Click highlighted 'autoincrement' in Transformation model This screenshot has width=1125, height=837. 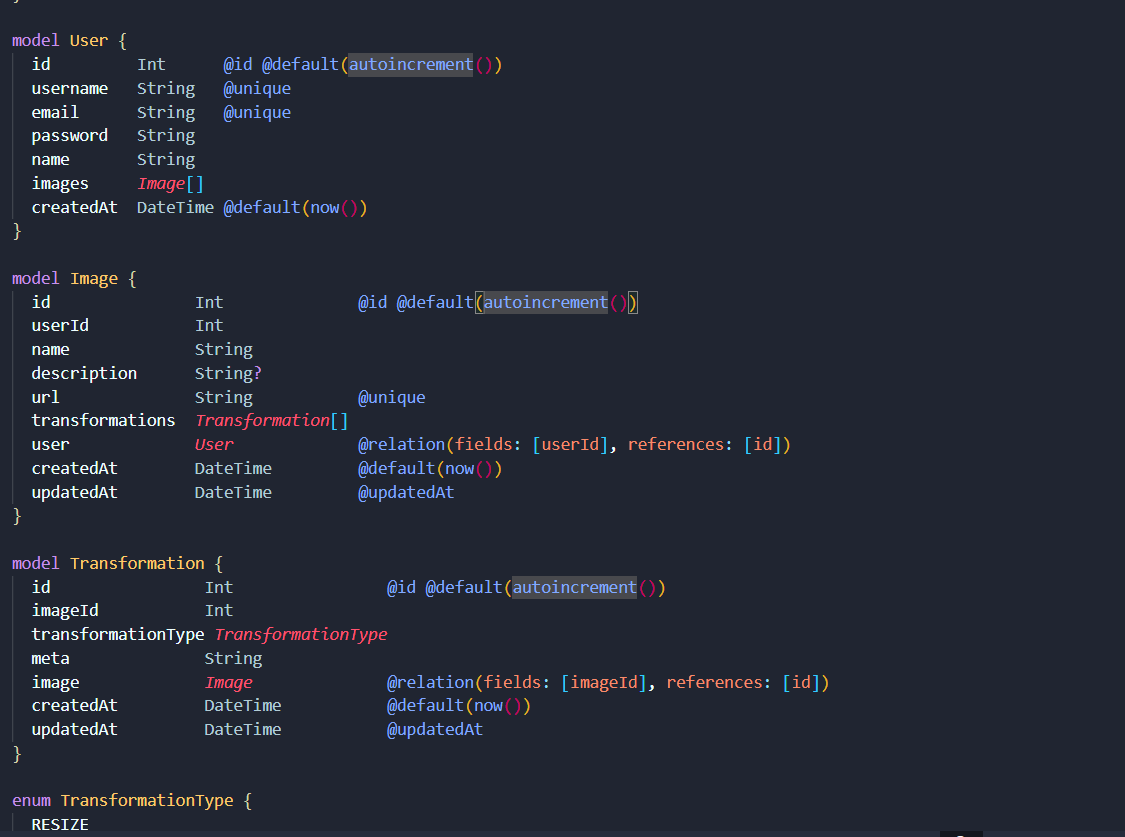(x=574, y=588)
